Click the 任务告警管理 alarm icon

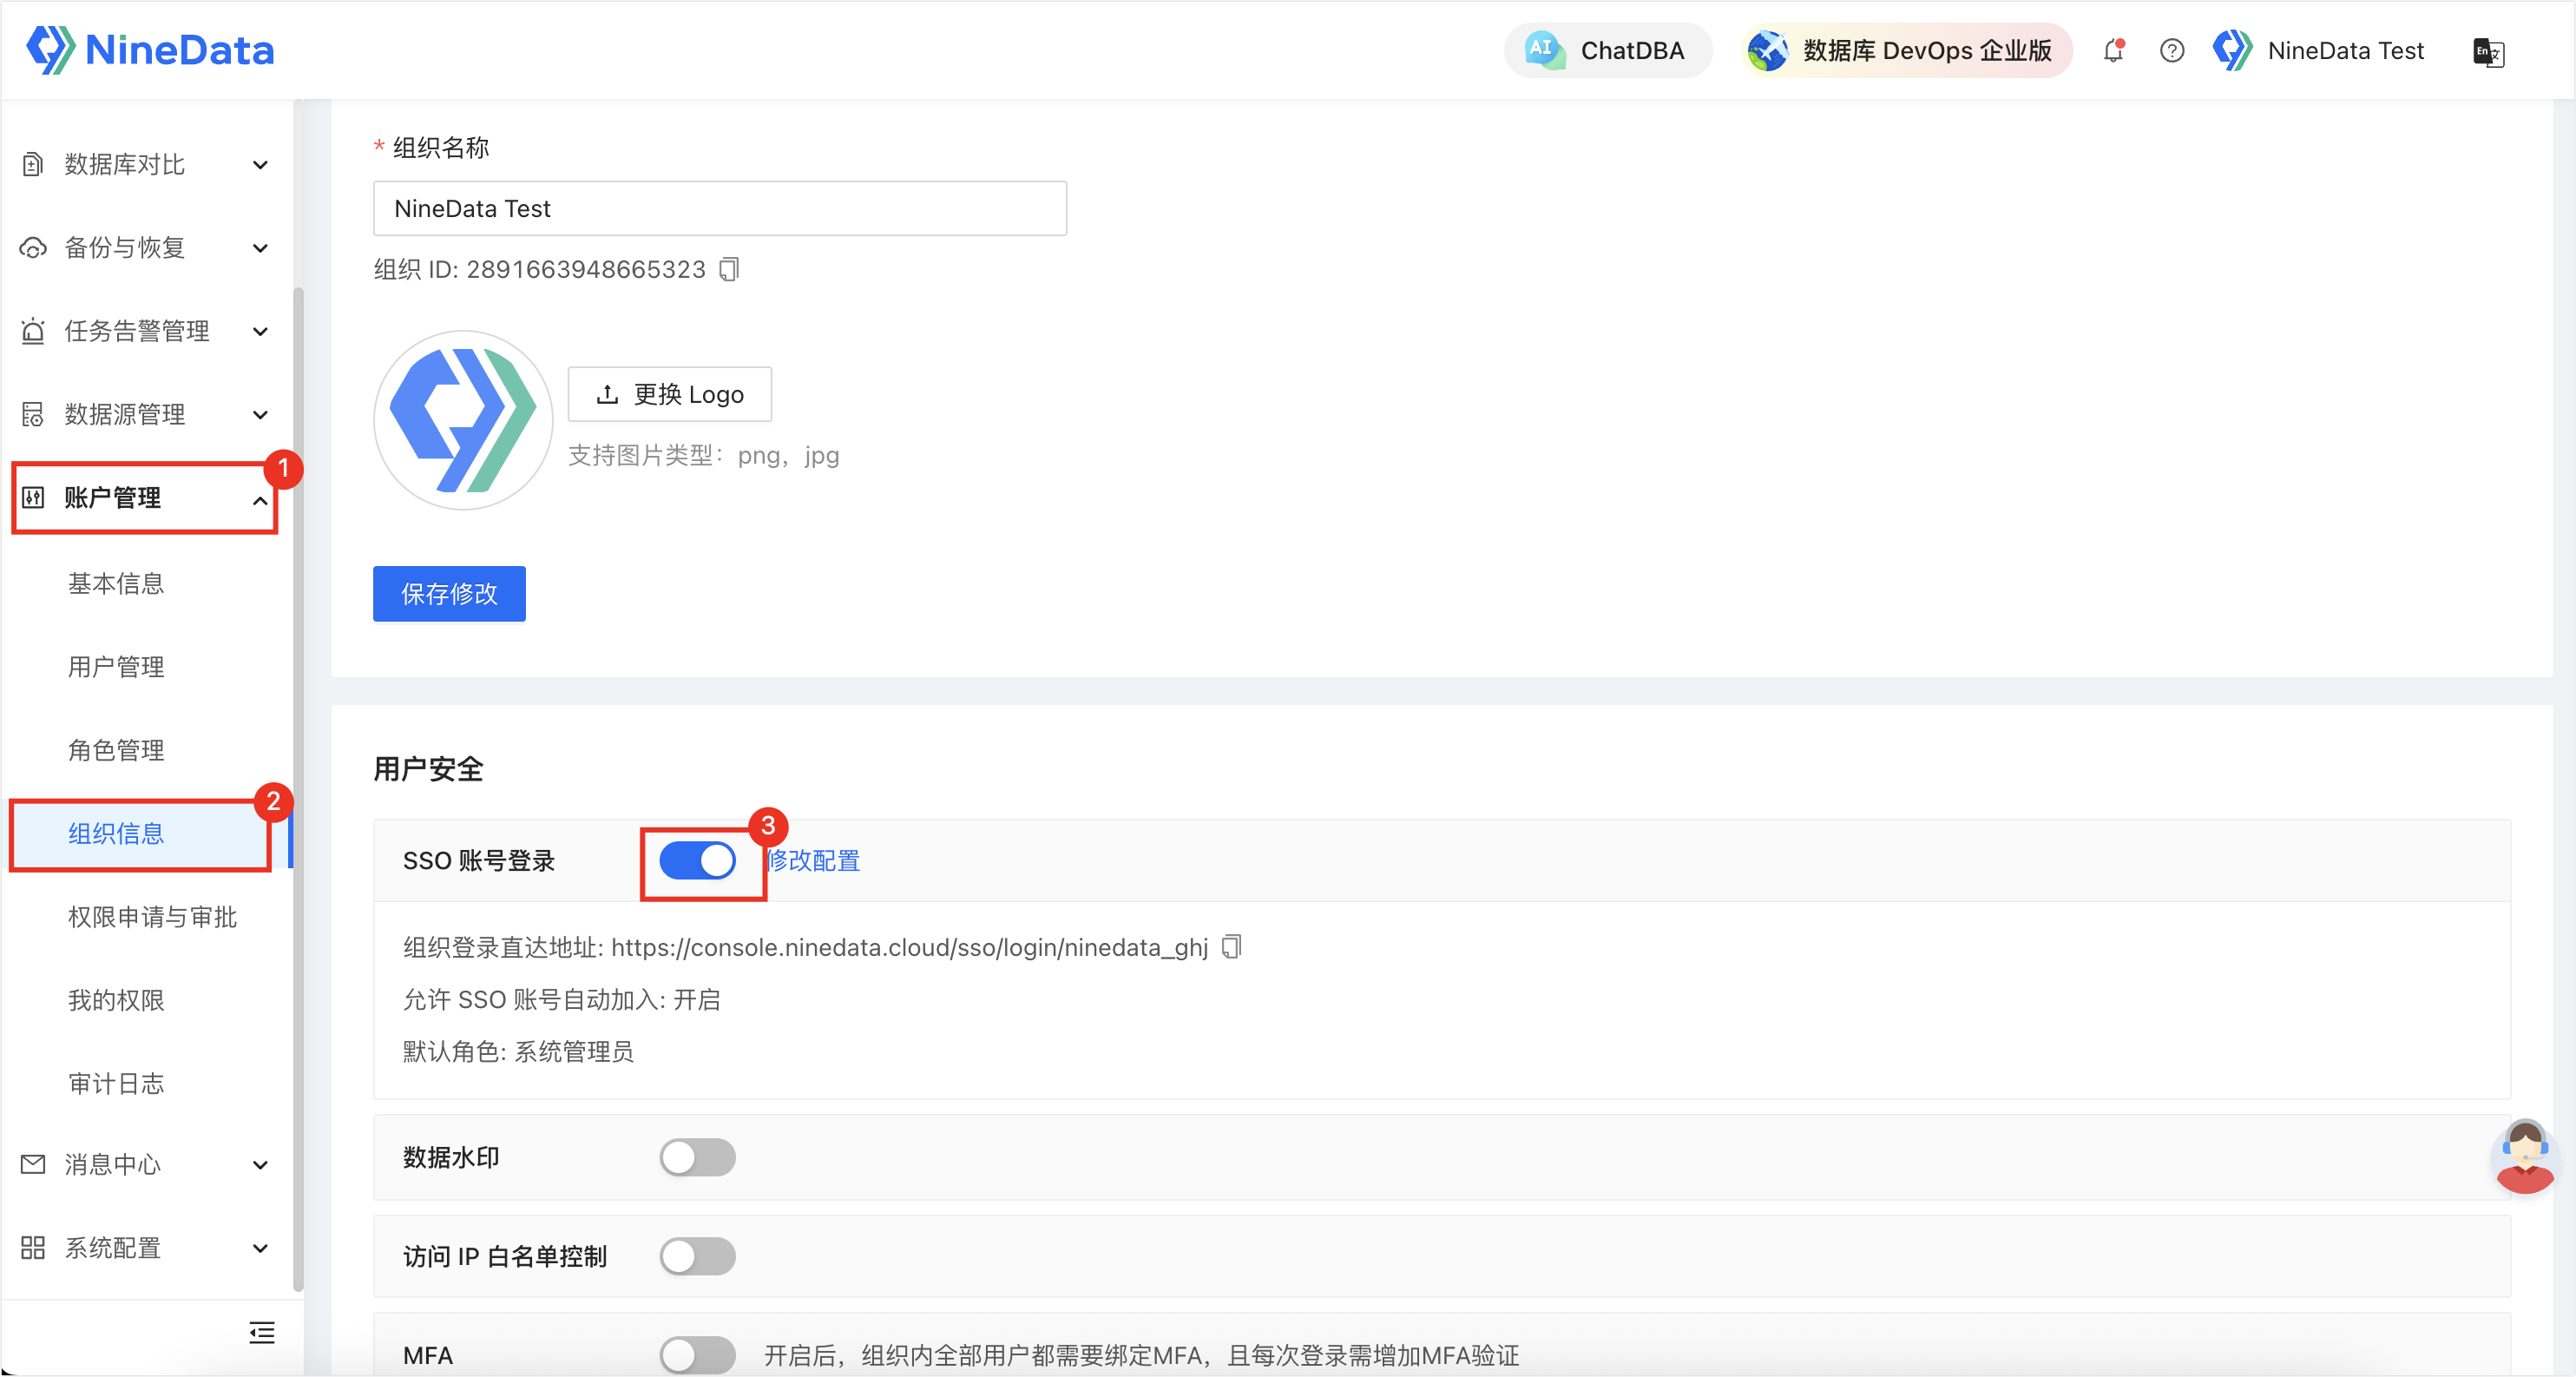coord(33,331)
